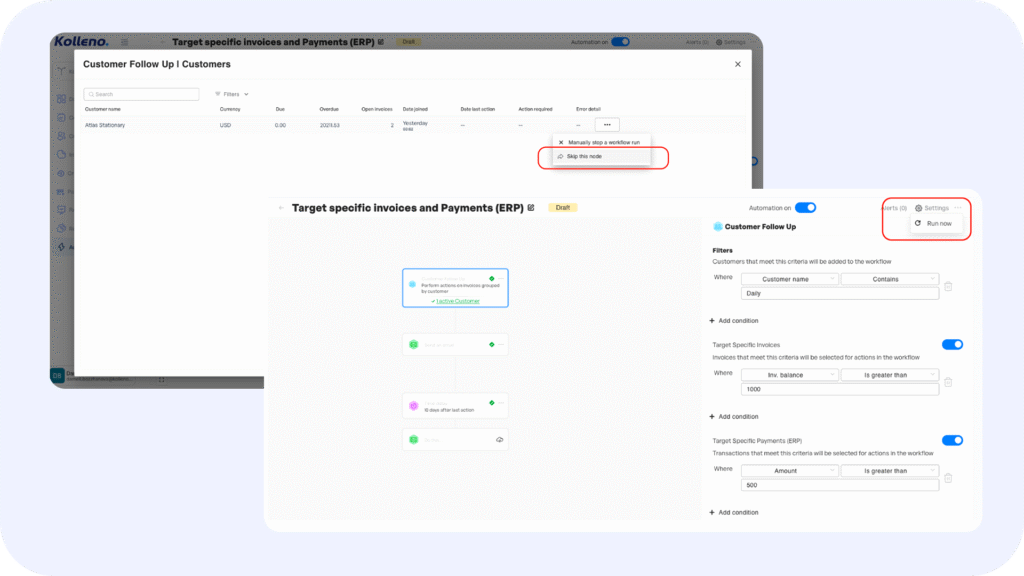Close the Customer Follow Up customers dialog

738,64
